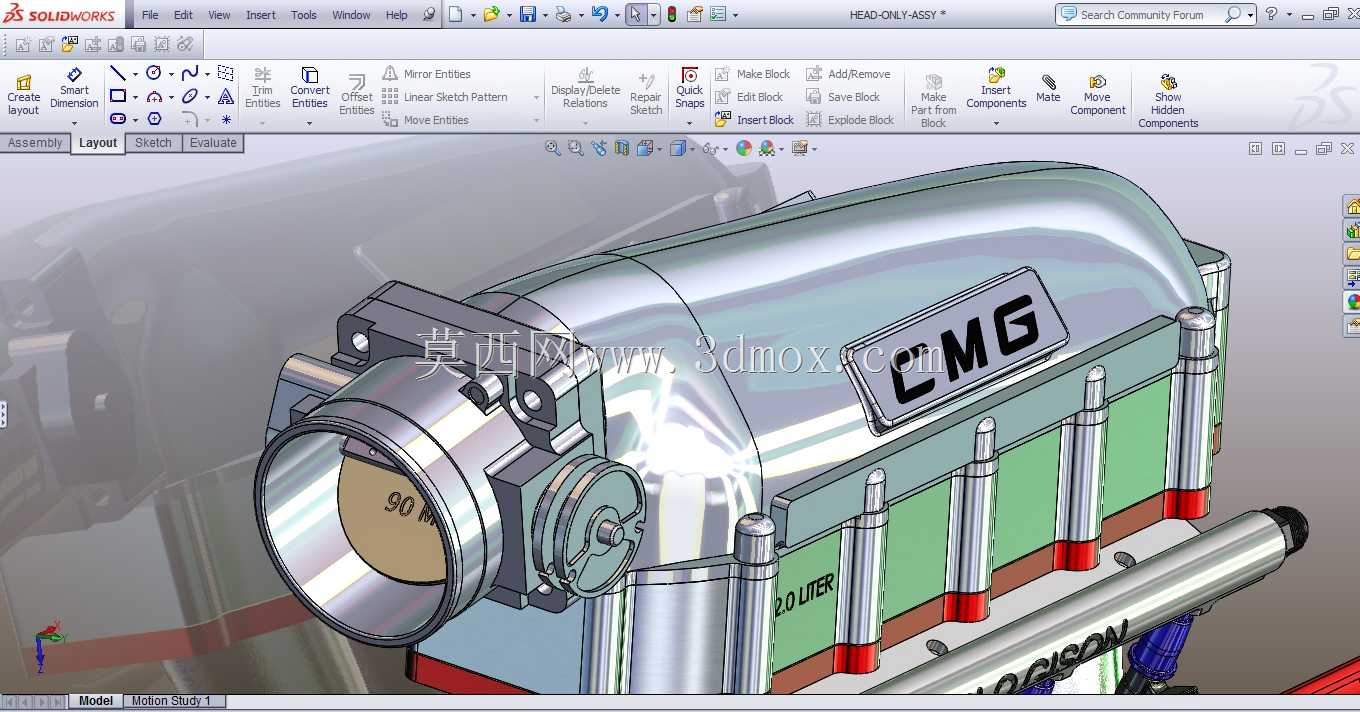Select the Spline sketch tool
Screen dimensions: 1360x712
[189, 73]
